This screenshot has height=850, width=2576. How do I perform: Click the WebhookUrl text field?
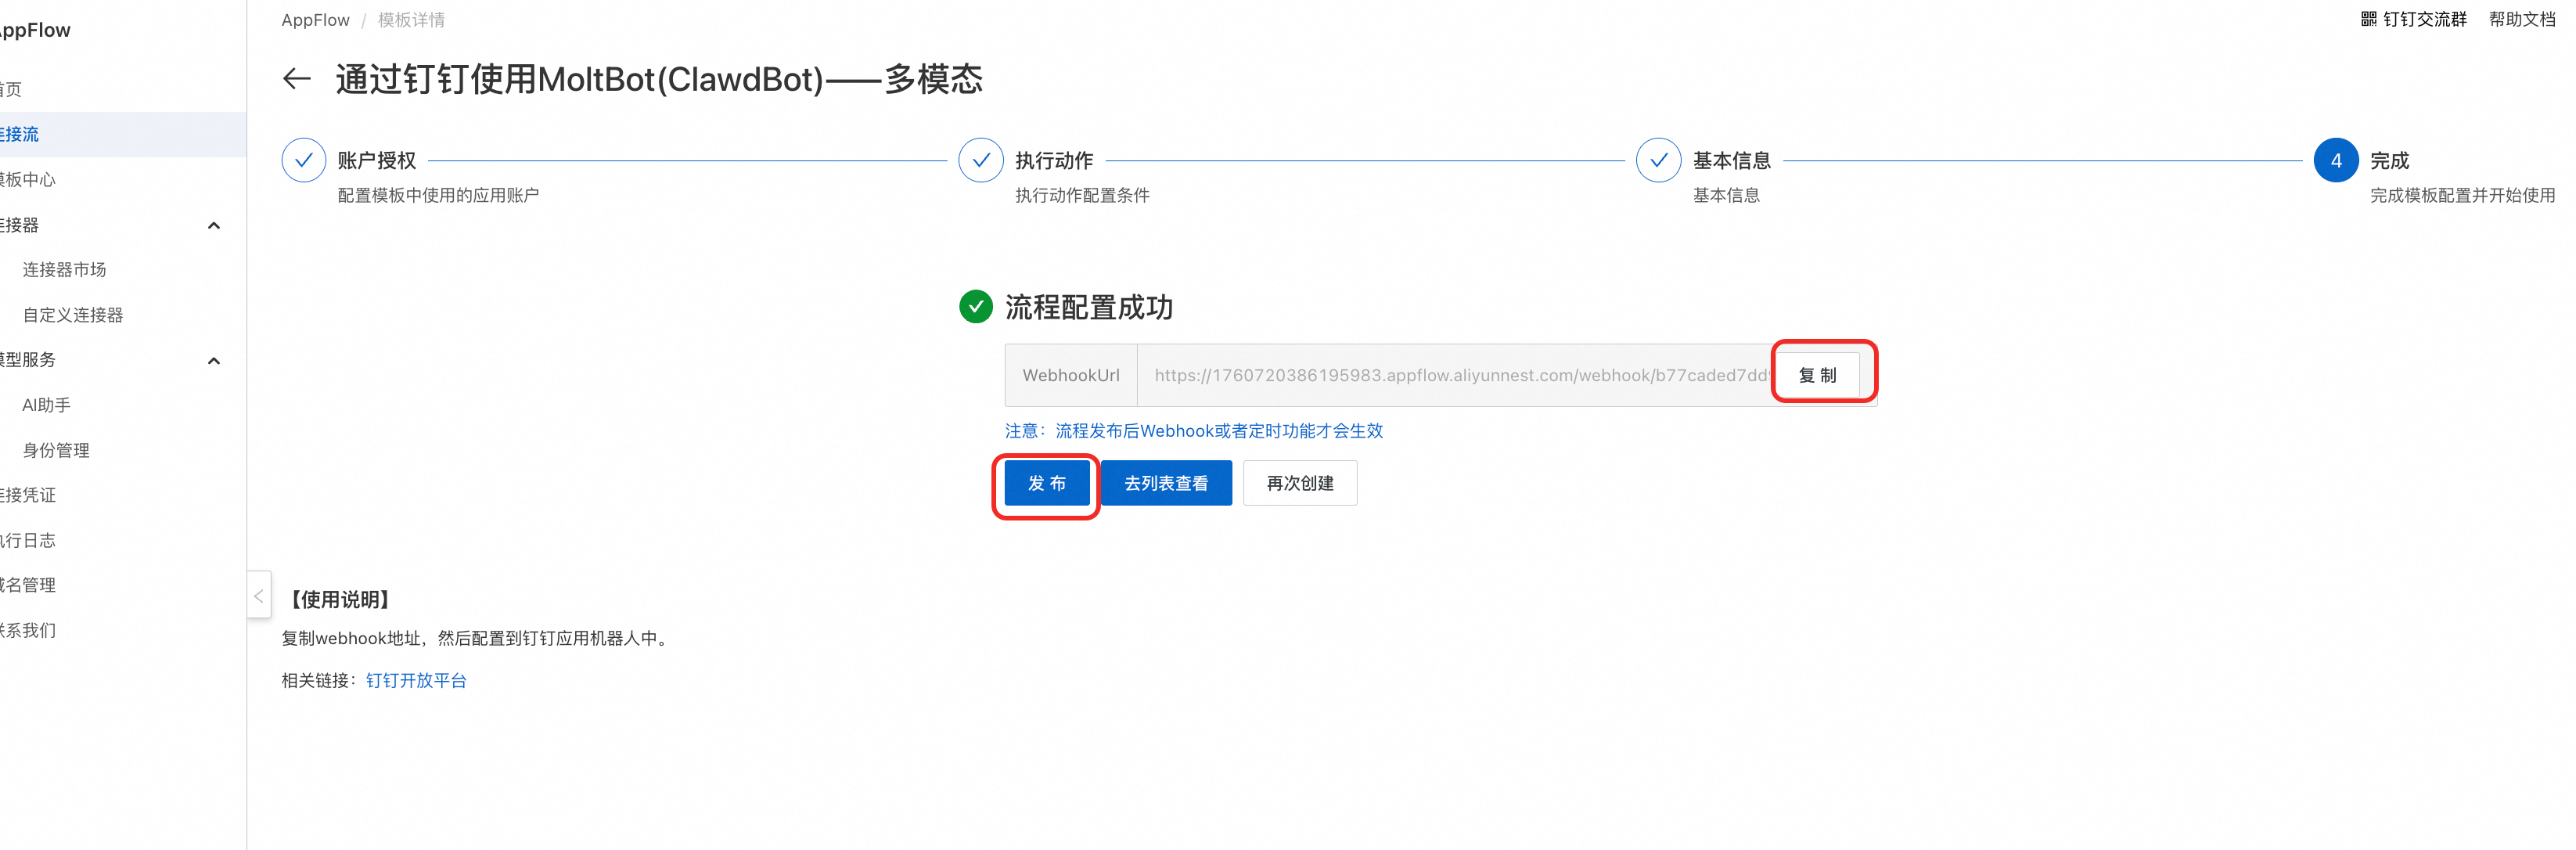pos(1455,375)
